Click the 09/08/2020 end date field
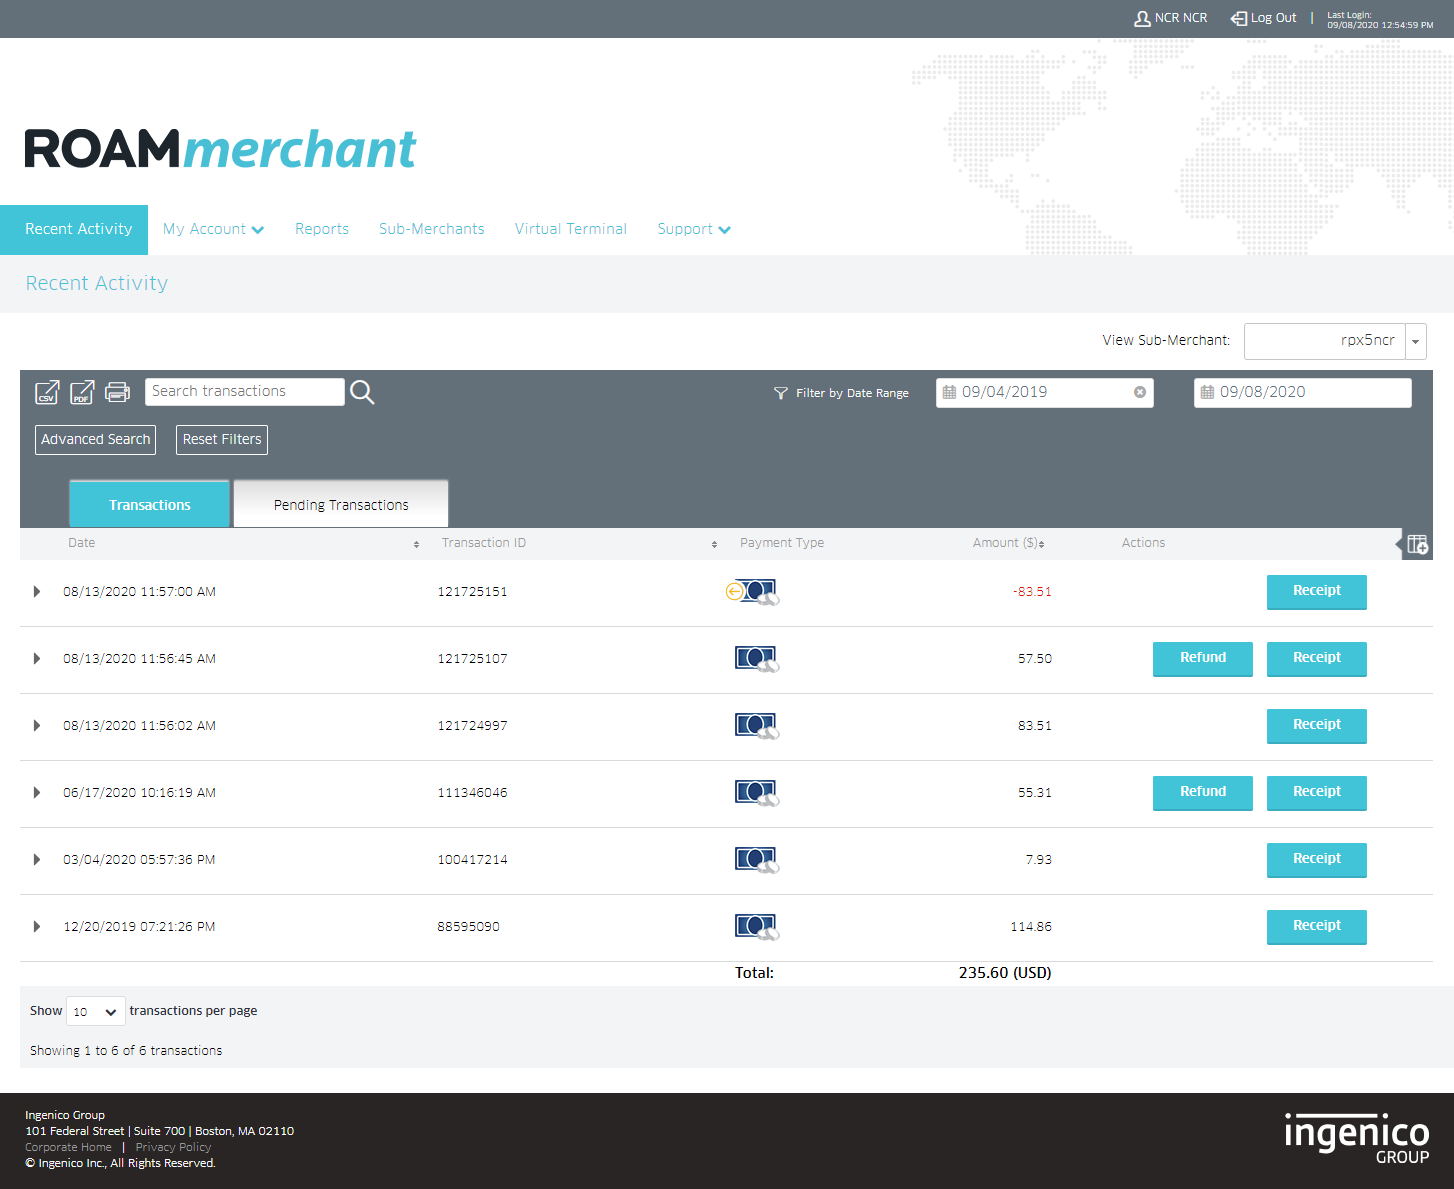The height and width of the screenshot is (1189, 1454). coord(1303,393)
